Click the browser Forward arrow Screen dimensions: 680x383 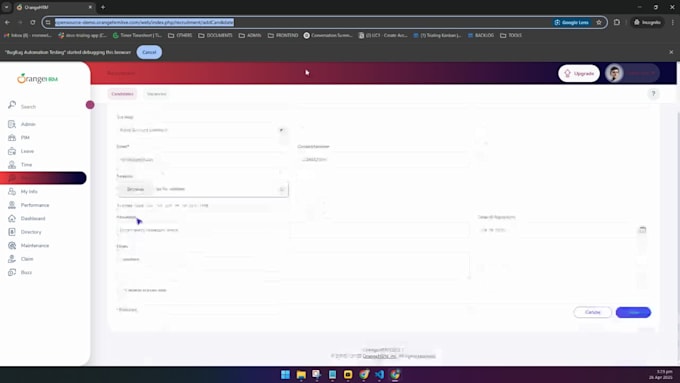coord(20,22)
